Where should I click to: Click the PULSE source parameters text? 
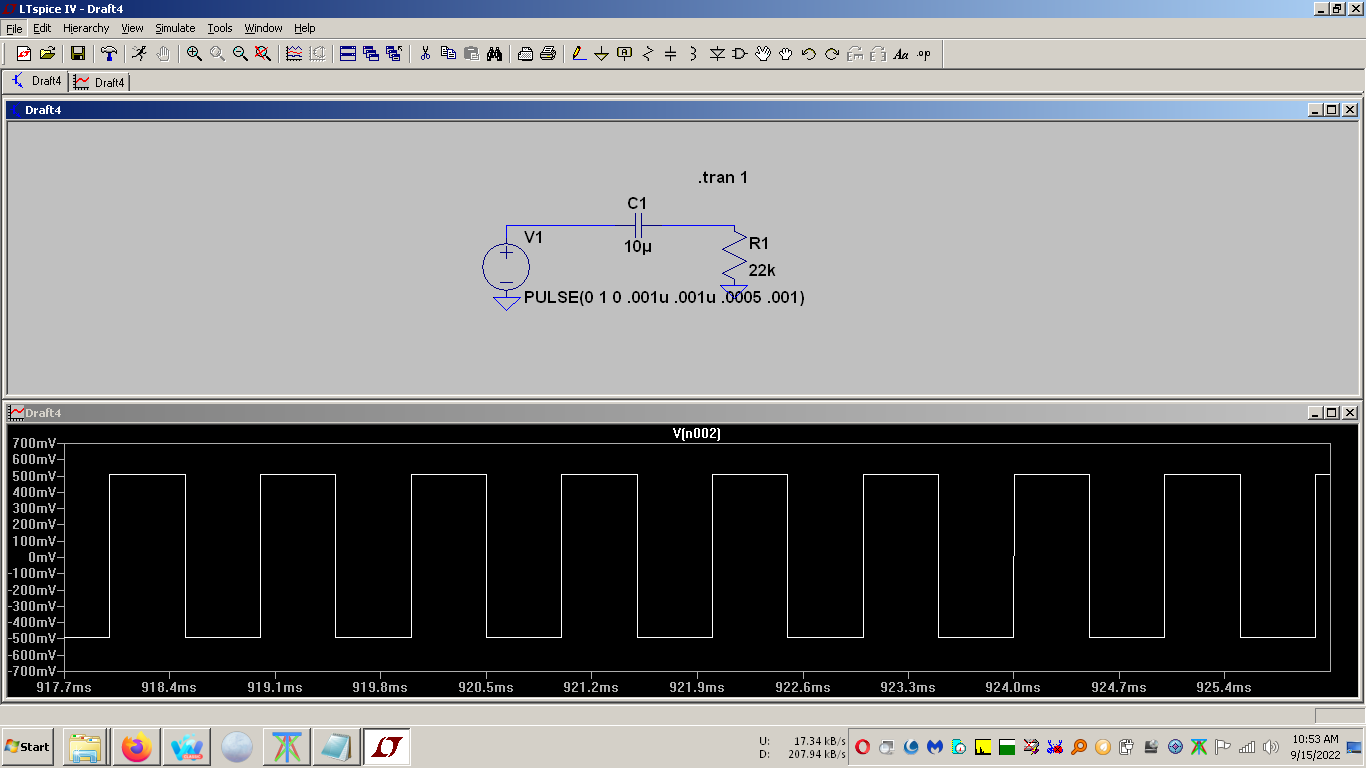pyautogui.click(x=664, y=298)
